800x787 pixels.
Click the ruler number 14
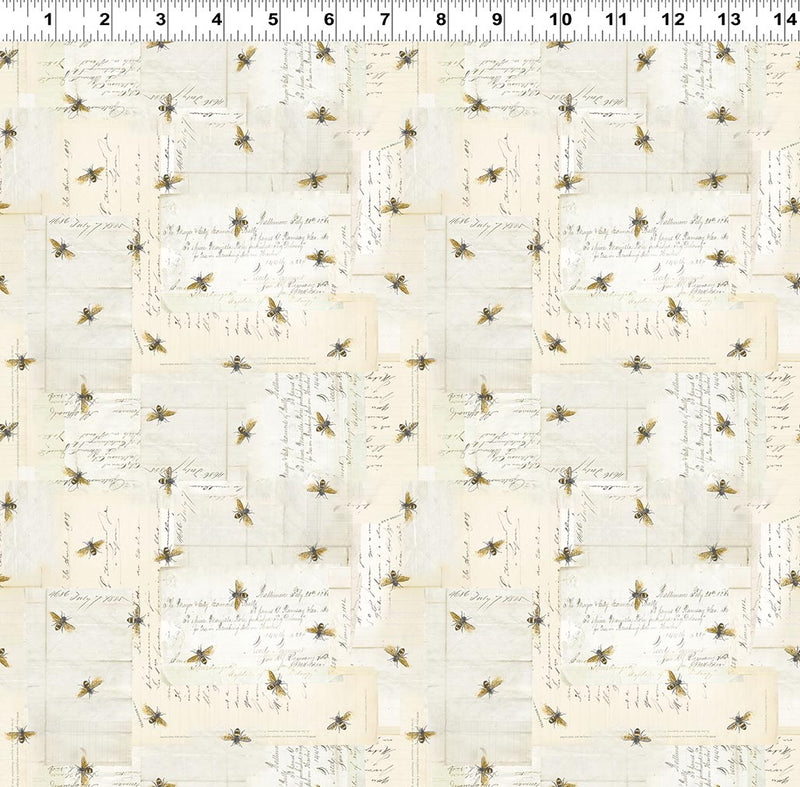click(784, 20)
